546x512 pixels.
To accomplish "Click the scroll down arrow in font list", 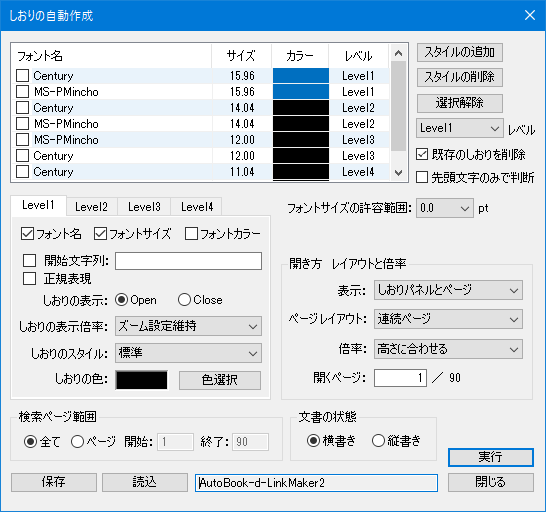I will (x=399, y=172).
